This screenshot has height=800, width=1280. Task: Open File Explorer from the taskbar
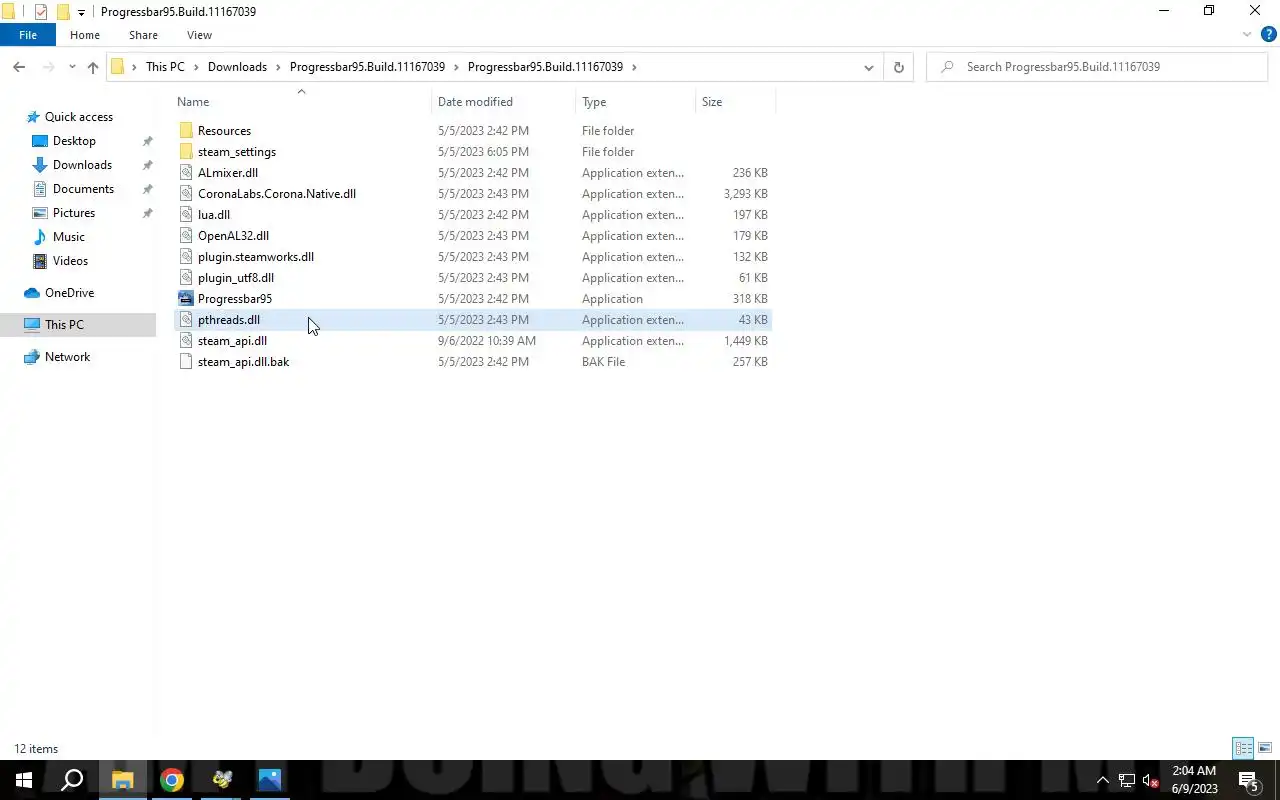tap(122, 780)
